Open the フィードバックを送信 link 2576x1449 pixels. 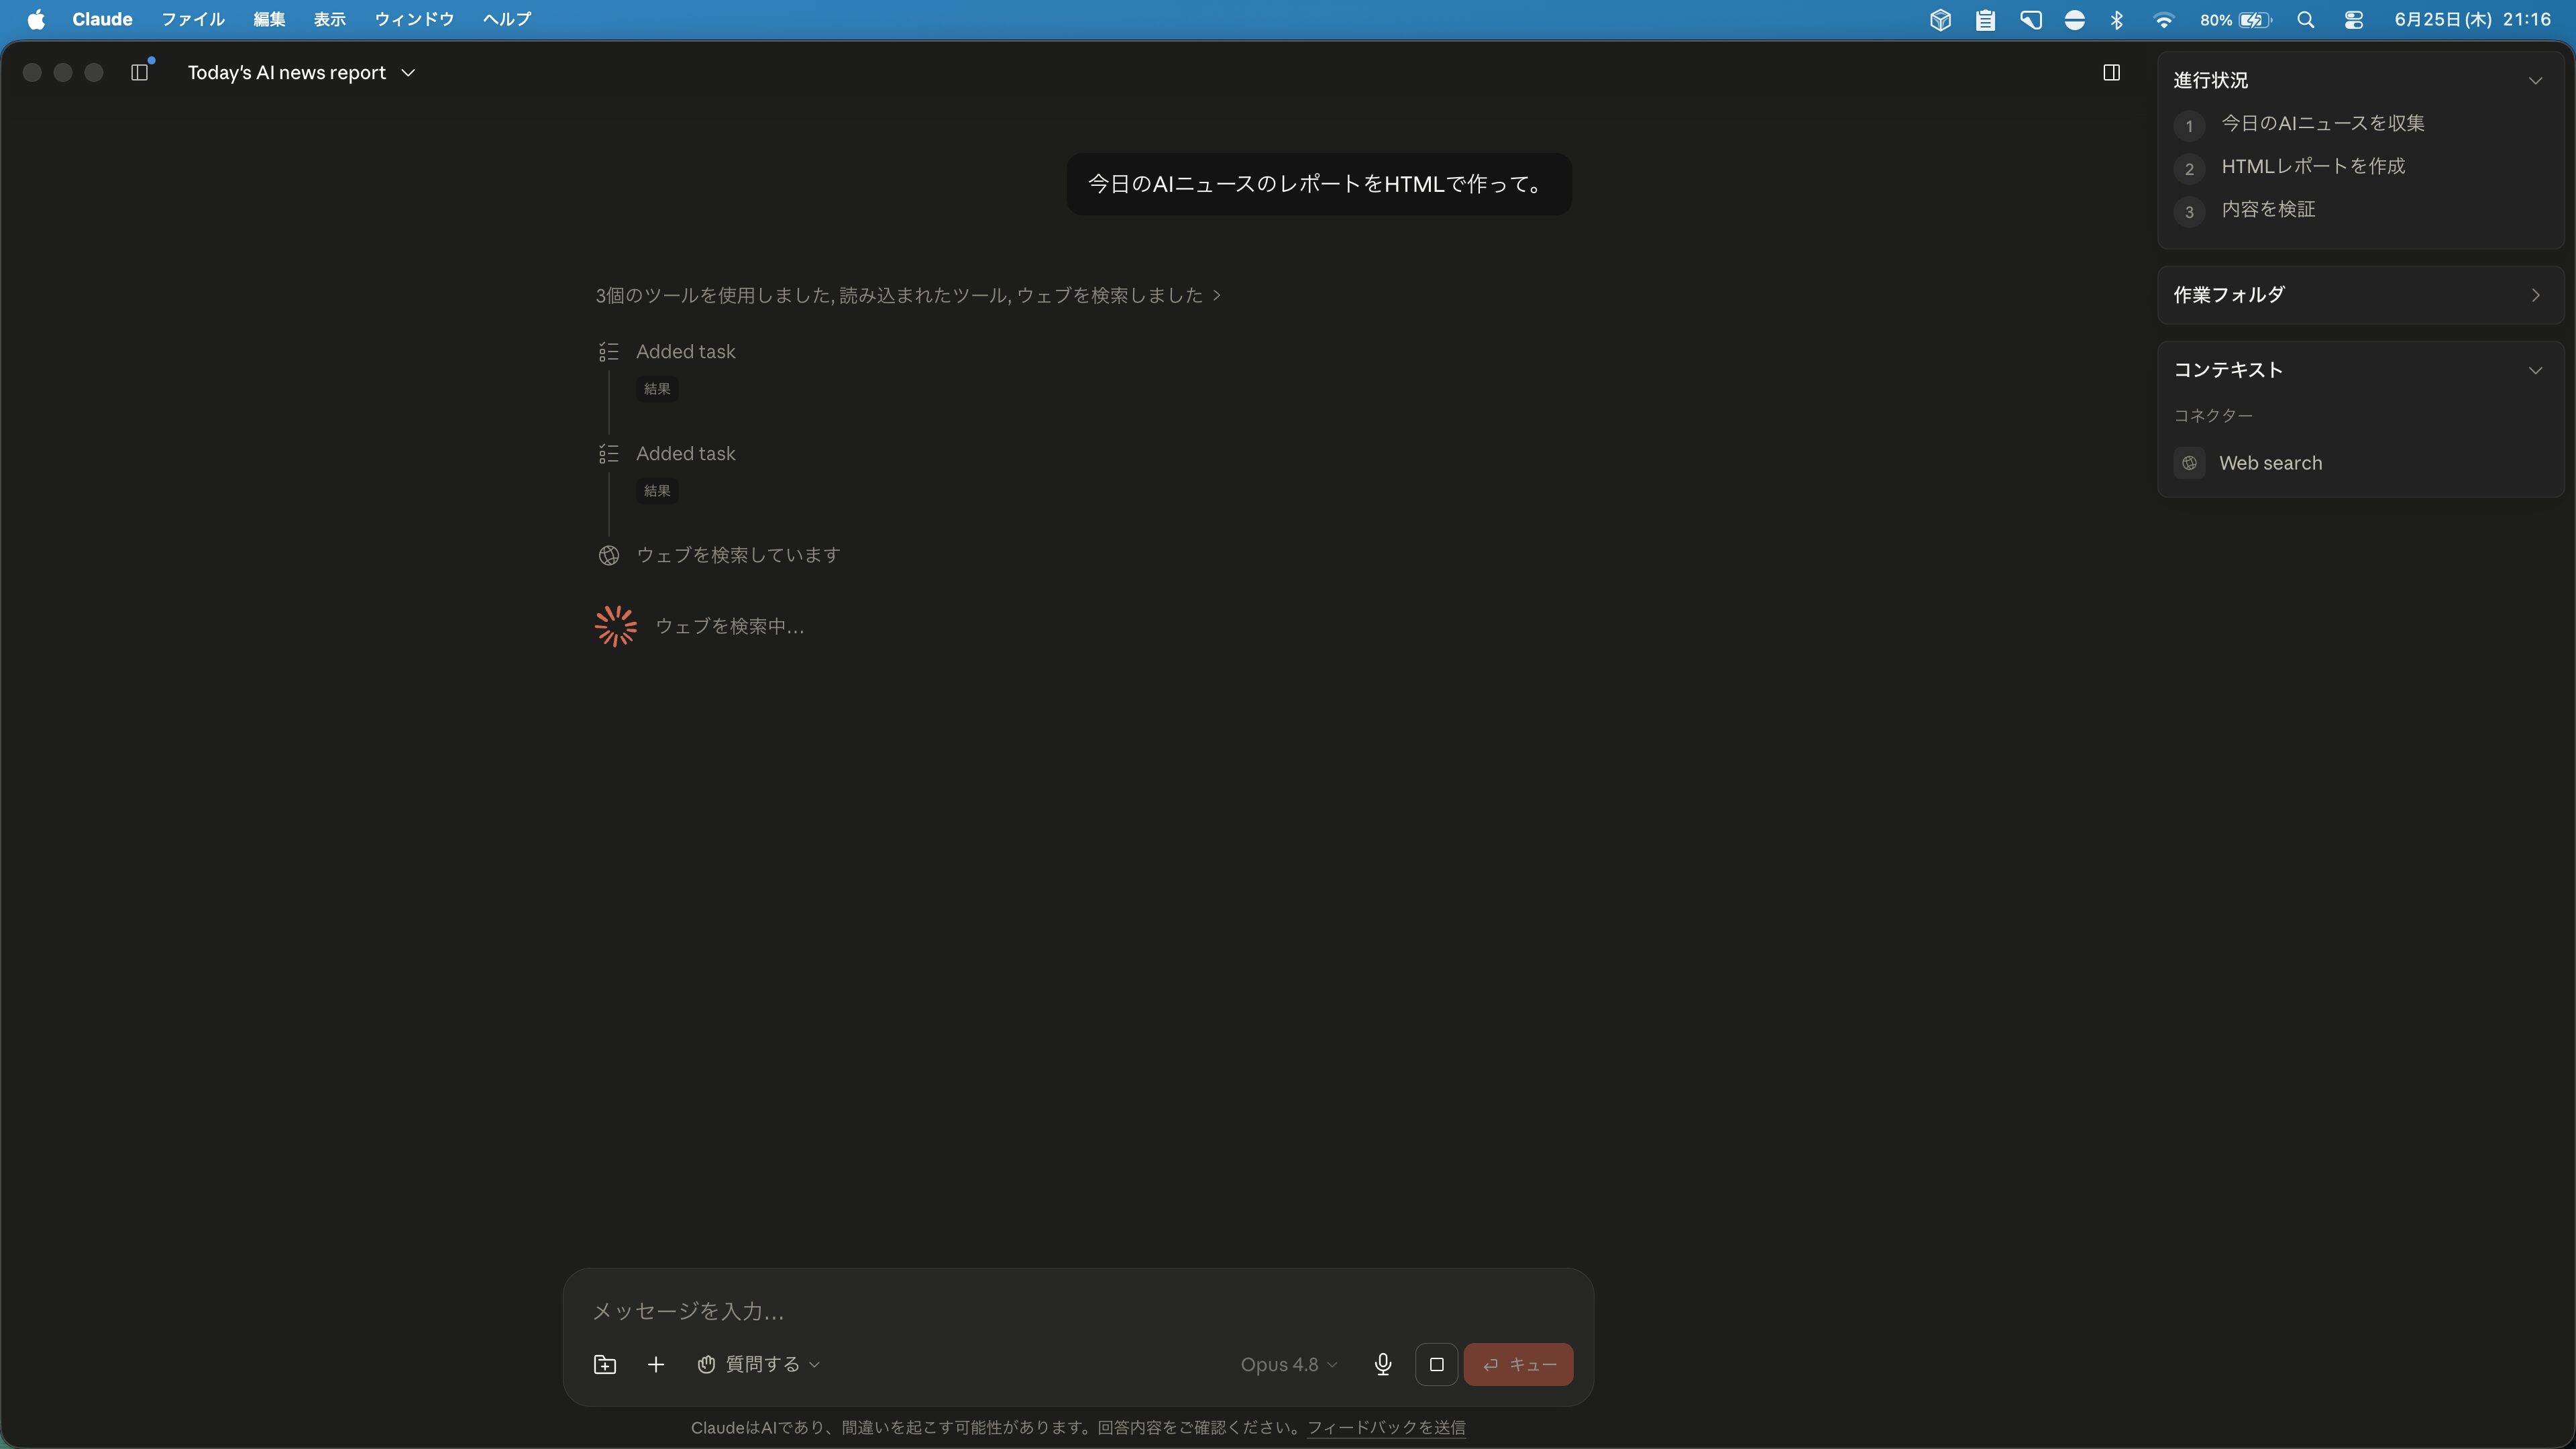(x=1386, y=1428)
